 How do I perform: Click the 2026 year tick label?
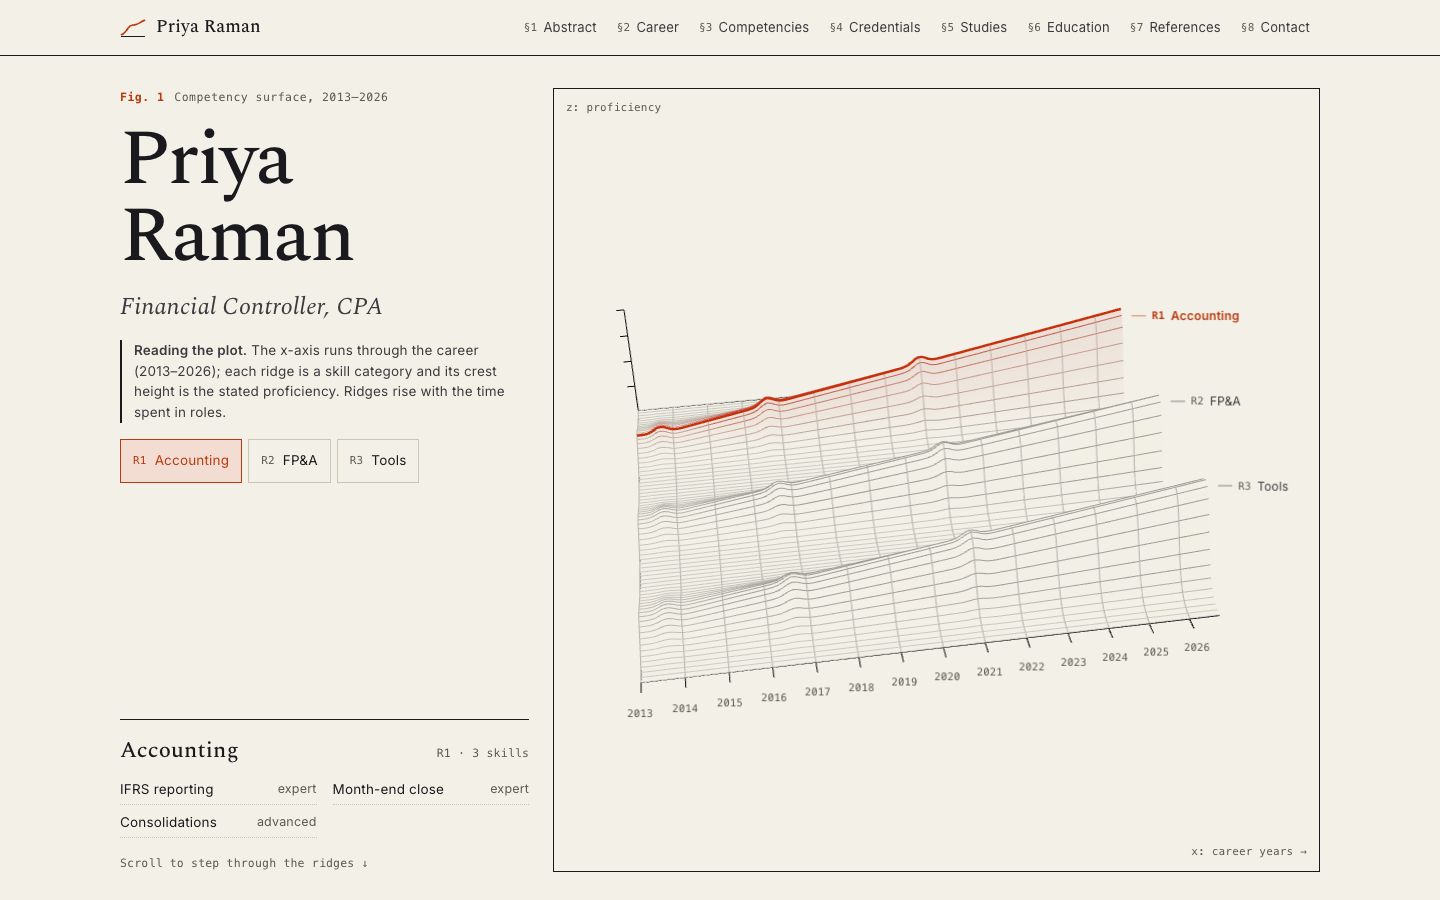[1197, 647]
